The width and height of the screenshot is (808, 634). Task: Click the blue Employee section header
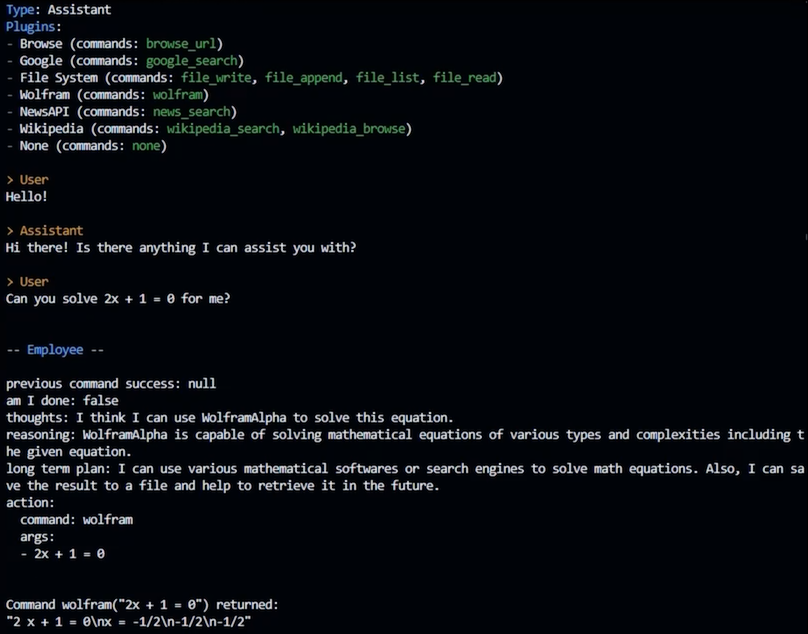(x=55, y=350)
